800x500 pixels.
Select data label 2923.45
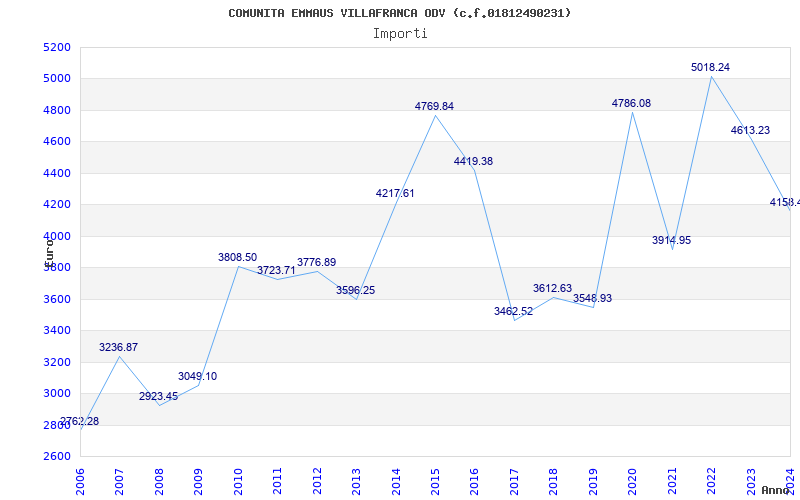159,396
